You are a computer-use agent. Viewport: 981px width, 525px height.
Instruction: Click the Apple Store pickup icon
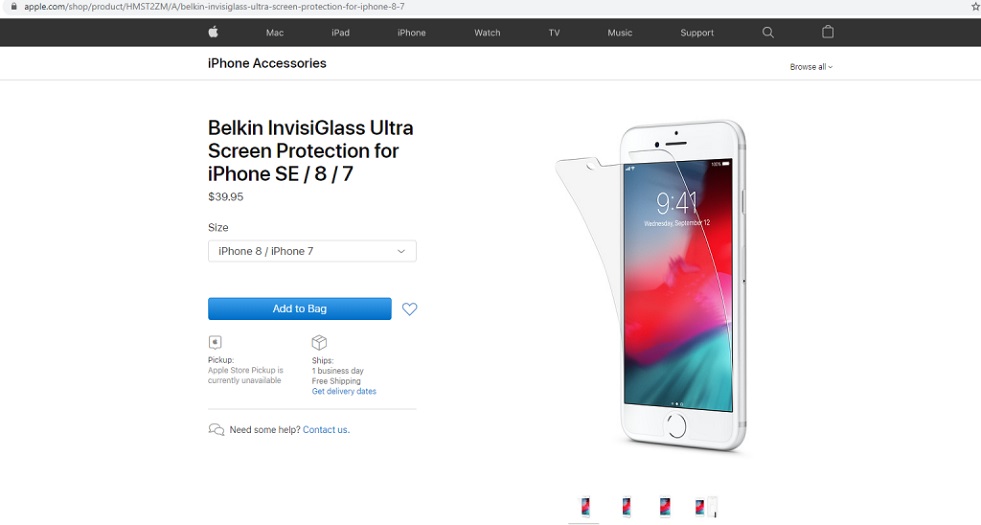215,342
